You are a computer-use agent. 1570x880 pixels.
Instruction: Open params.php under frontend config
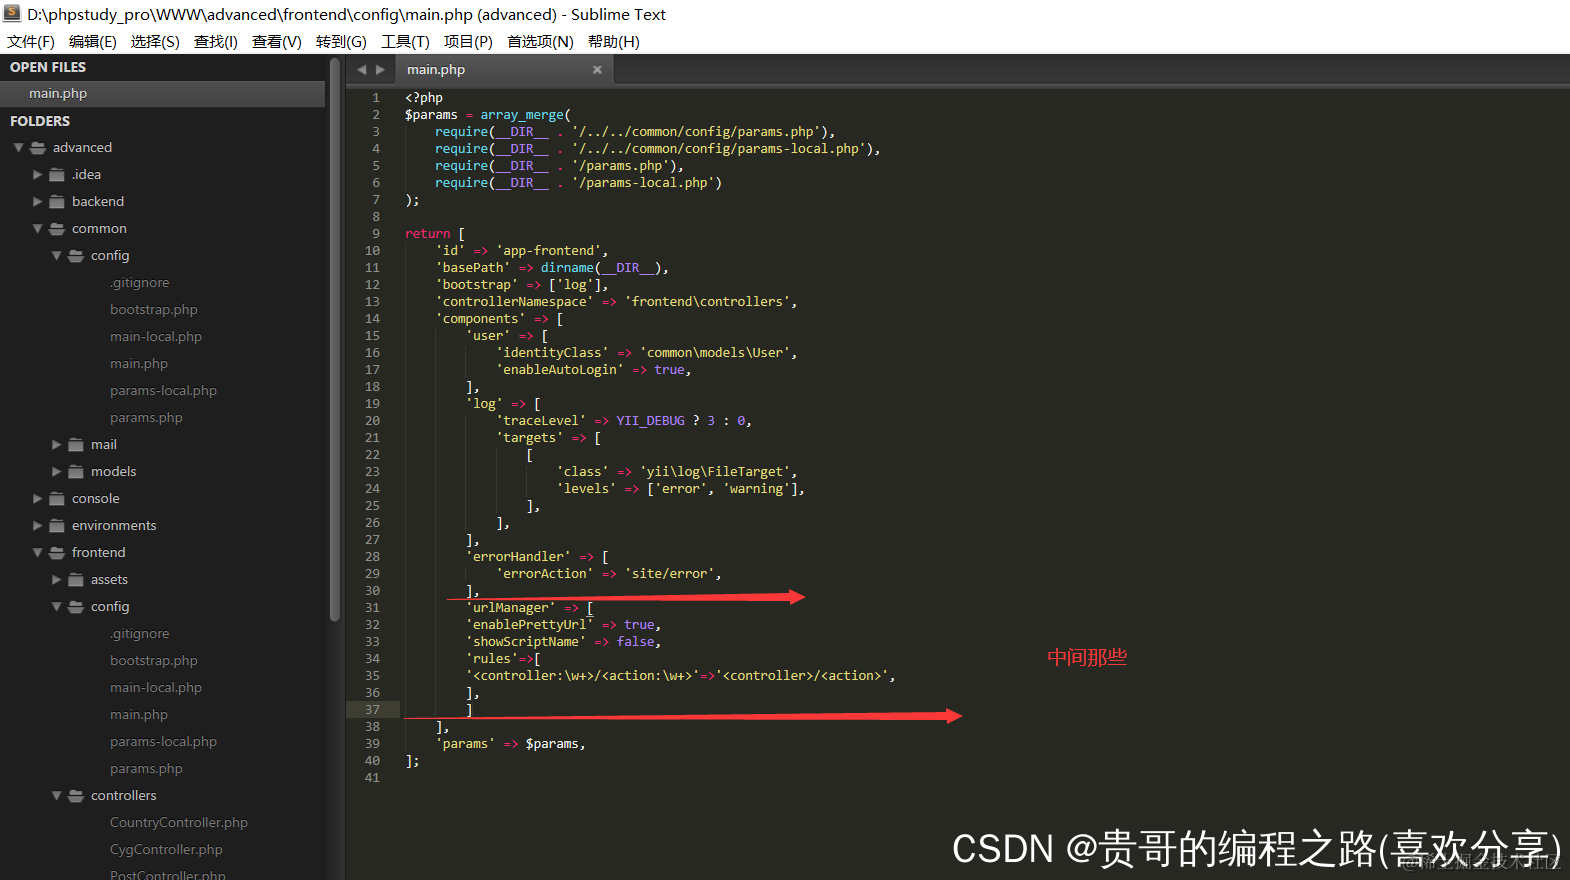pyautogui.click(x=146, y=769)
